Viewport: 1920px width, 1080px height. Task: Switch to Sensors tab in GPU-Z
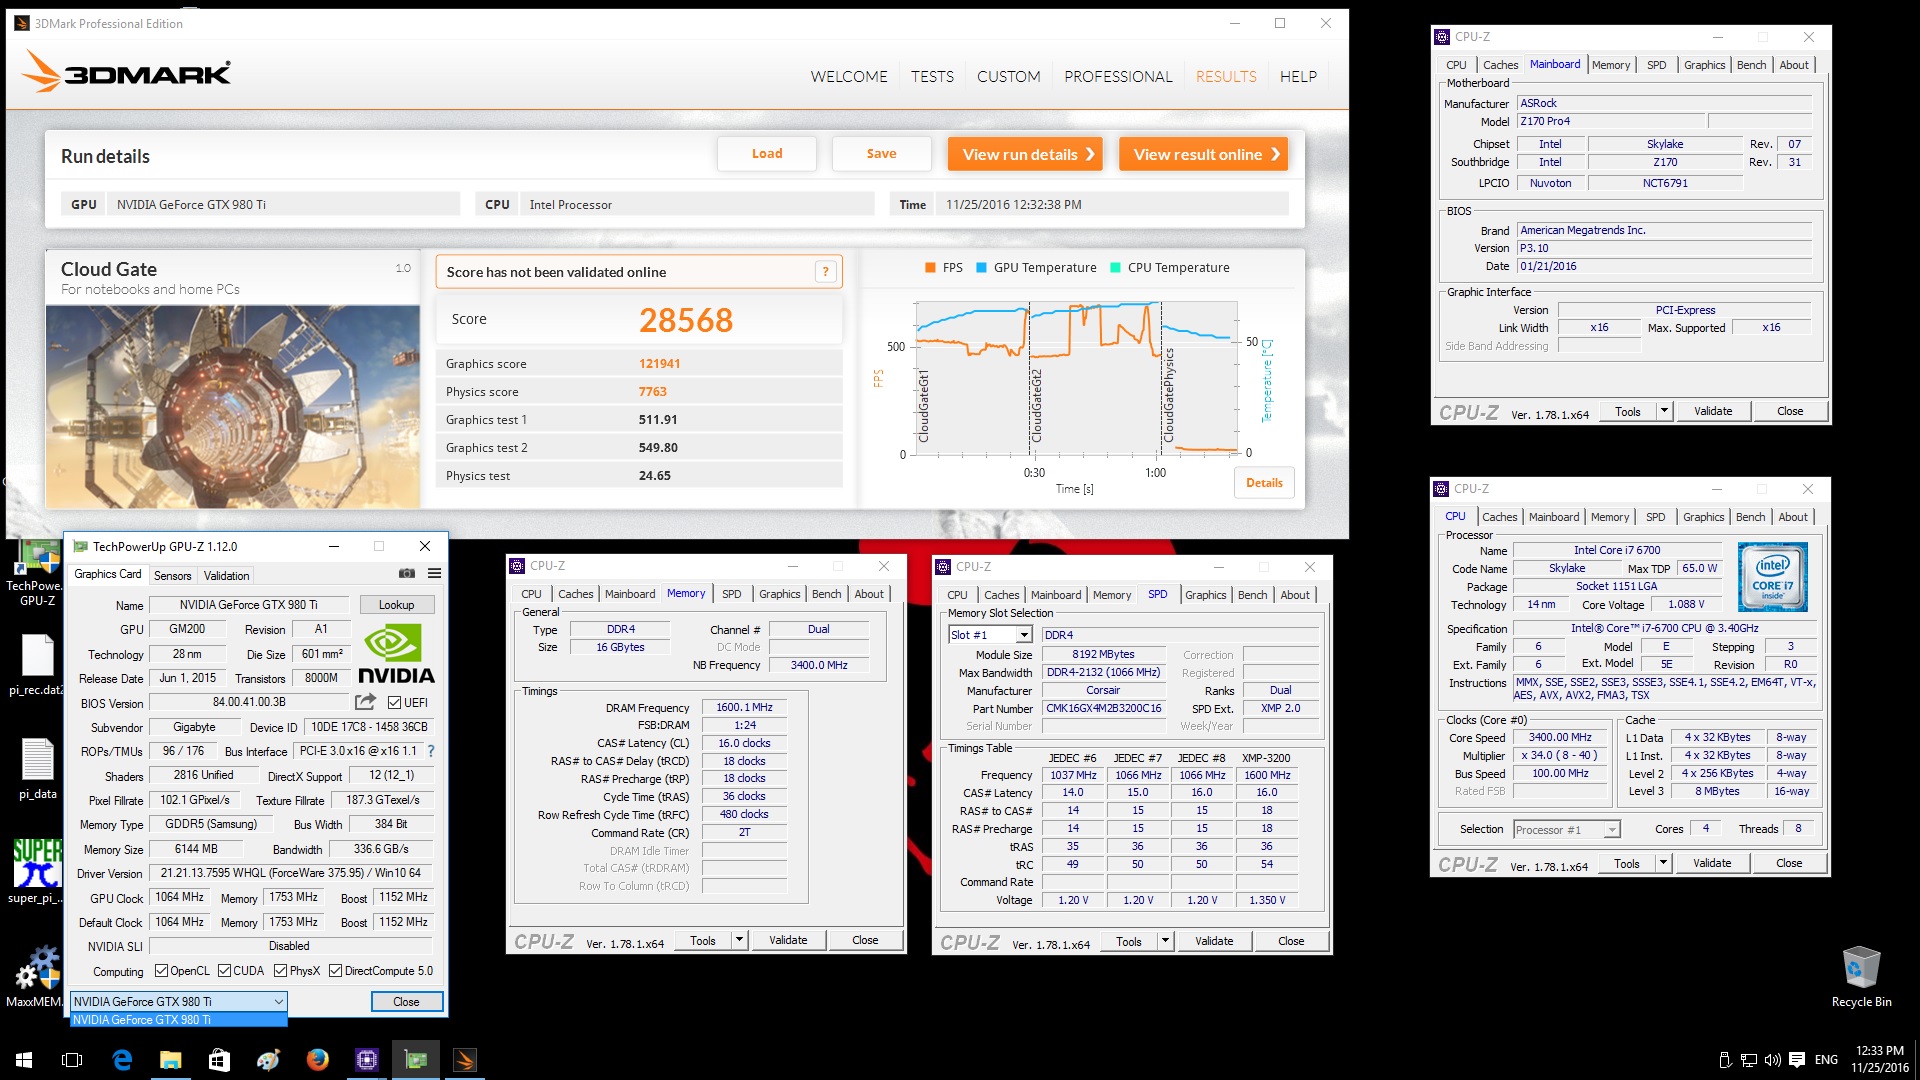[172, 576]
